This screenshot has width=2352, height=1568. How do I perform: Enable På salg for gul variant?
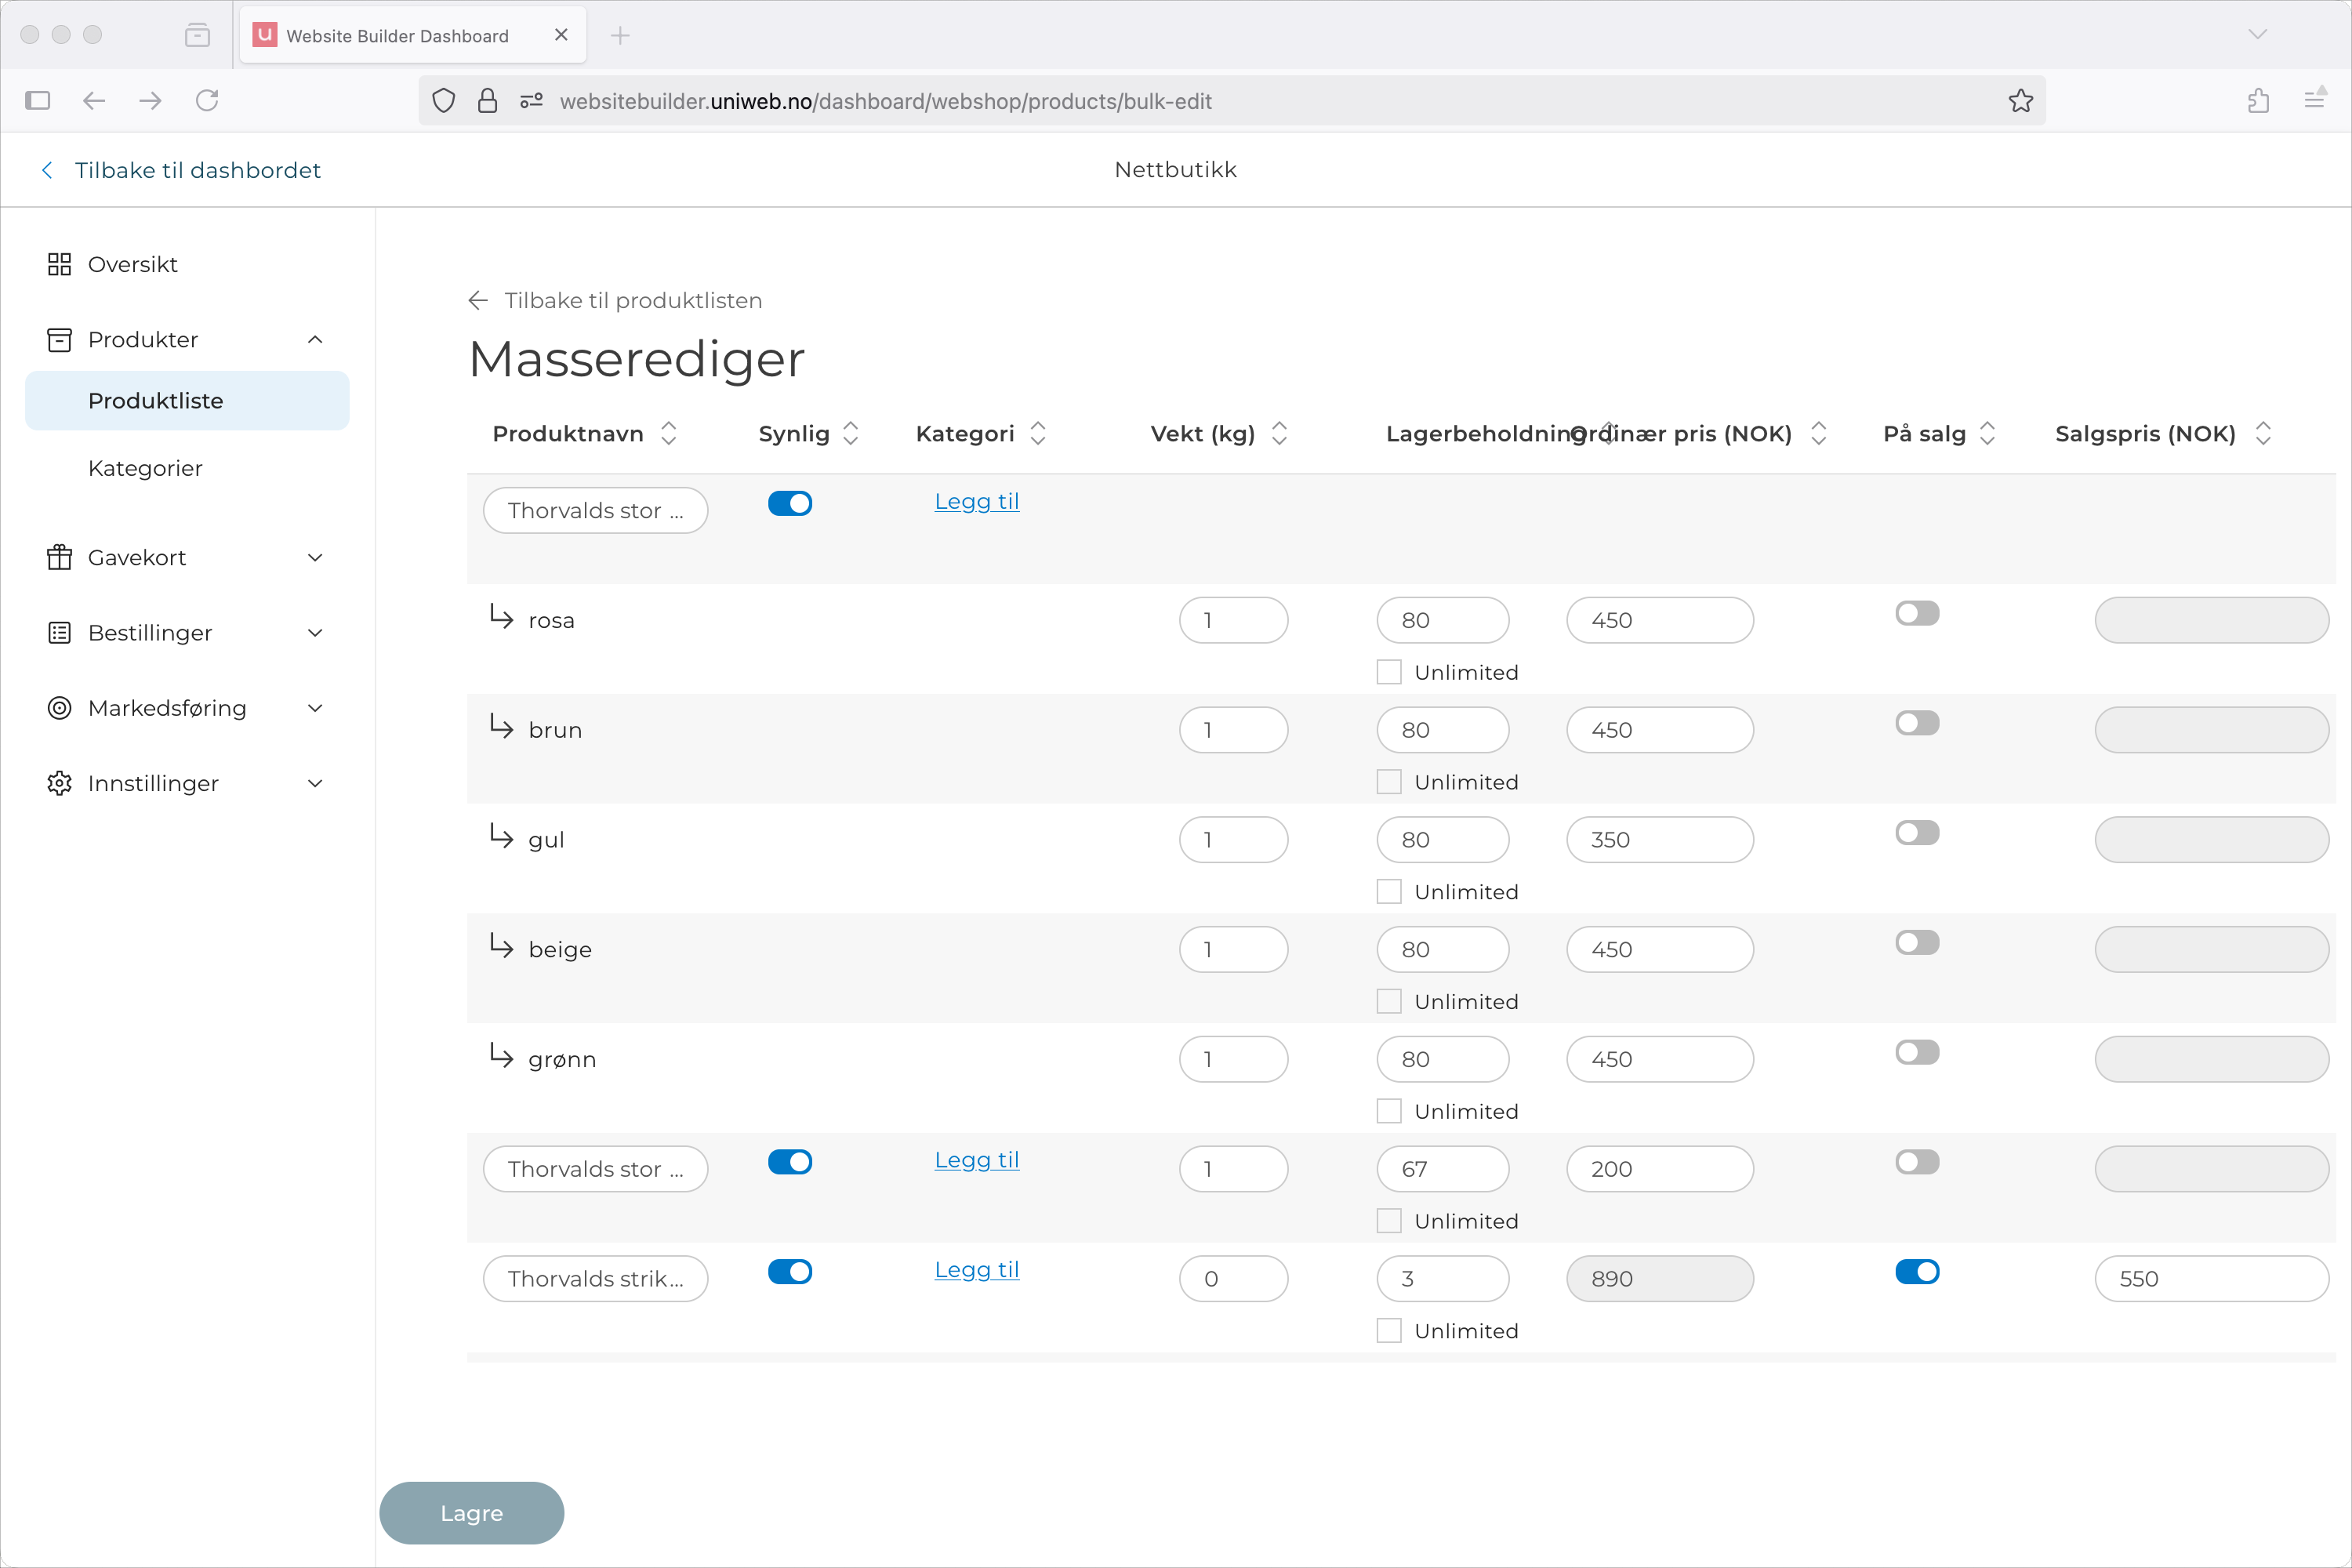click(x=1917, y=833)
